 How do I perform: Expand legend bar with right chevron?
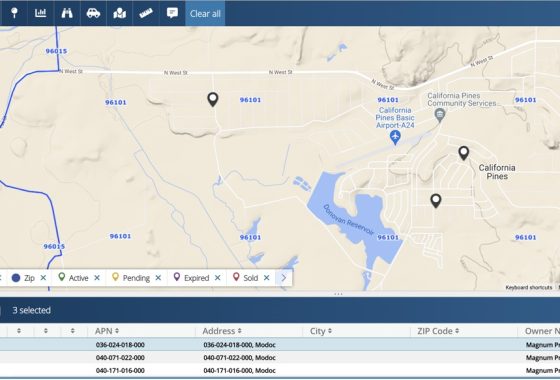[284, 278]
